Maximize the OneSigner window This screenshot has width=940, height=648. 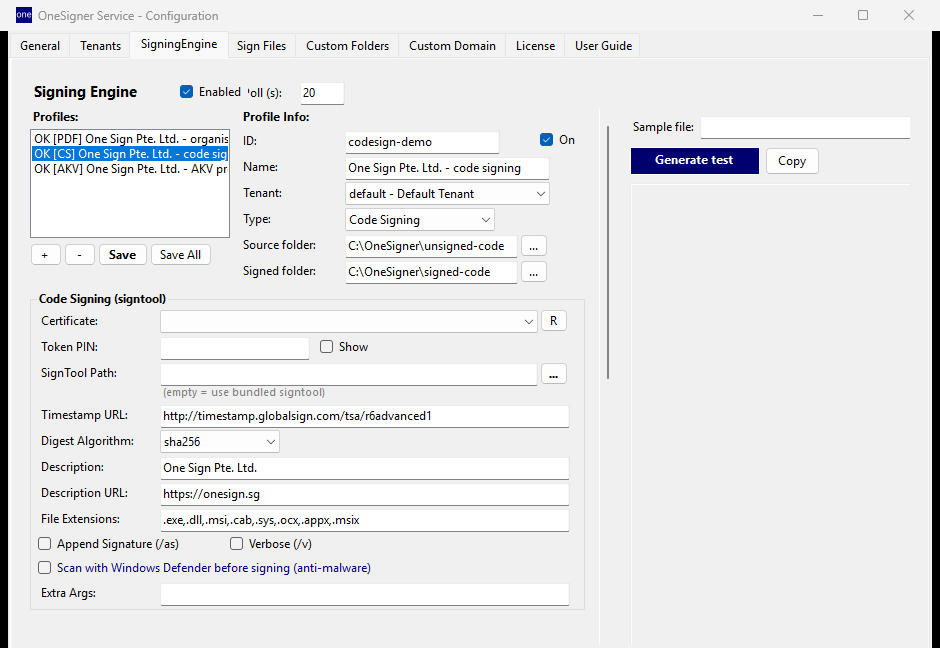863,15
